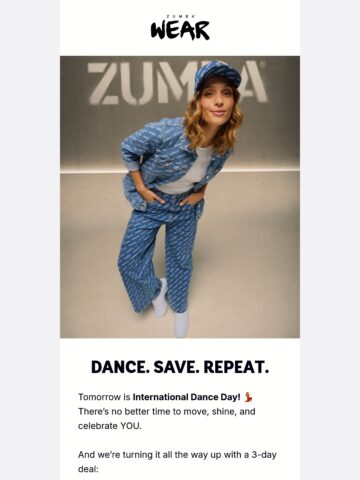
Task: Click the gray margin left of the email
Action: tap(30, 240)
